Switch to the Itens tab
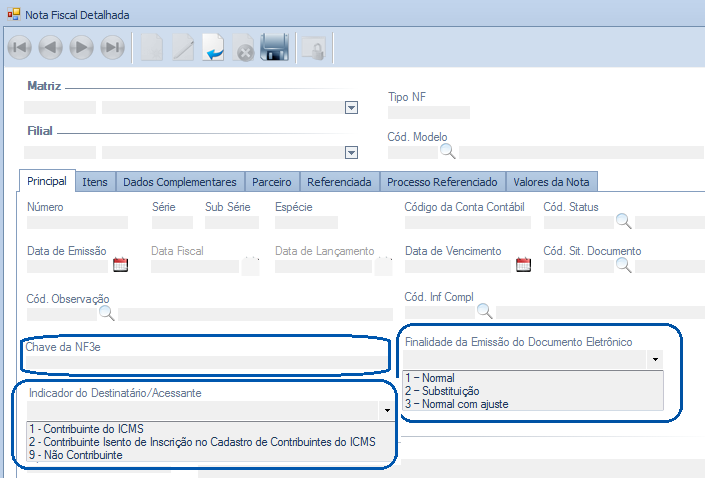The width and height of the screenshot is (705, 478). coord(95,182)
